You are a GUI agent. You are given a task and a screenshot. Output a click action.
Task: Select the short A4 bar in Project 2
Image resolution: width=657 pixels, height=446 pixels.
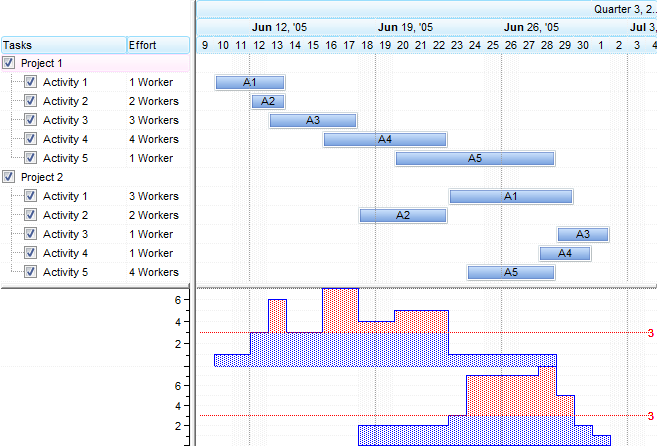(x=565, y=253)
